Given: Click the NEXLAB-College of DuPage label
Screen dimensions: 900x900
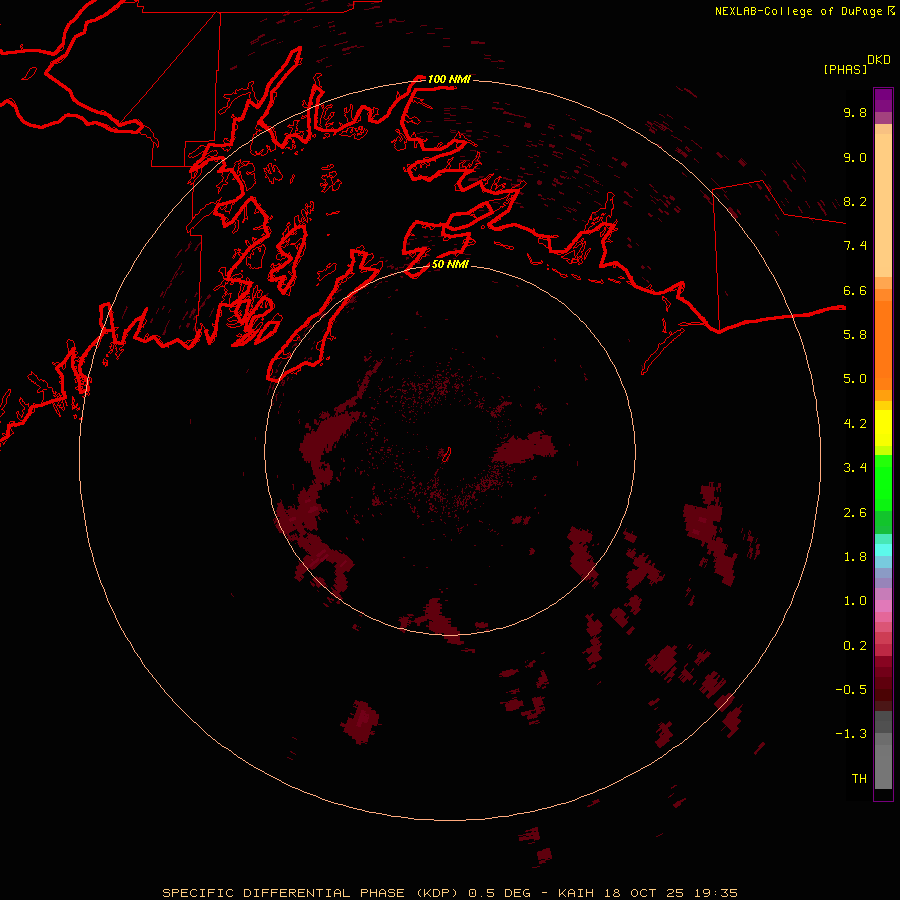Looking at the screenshot, I should [798, 11].
